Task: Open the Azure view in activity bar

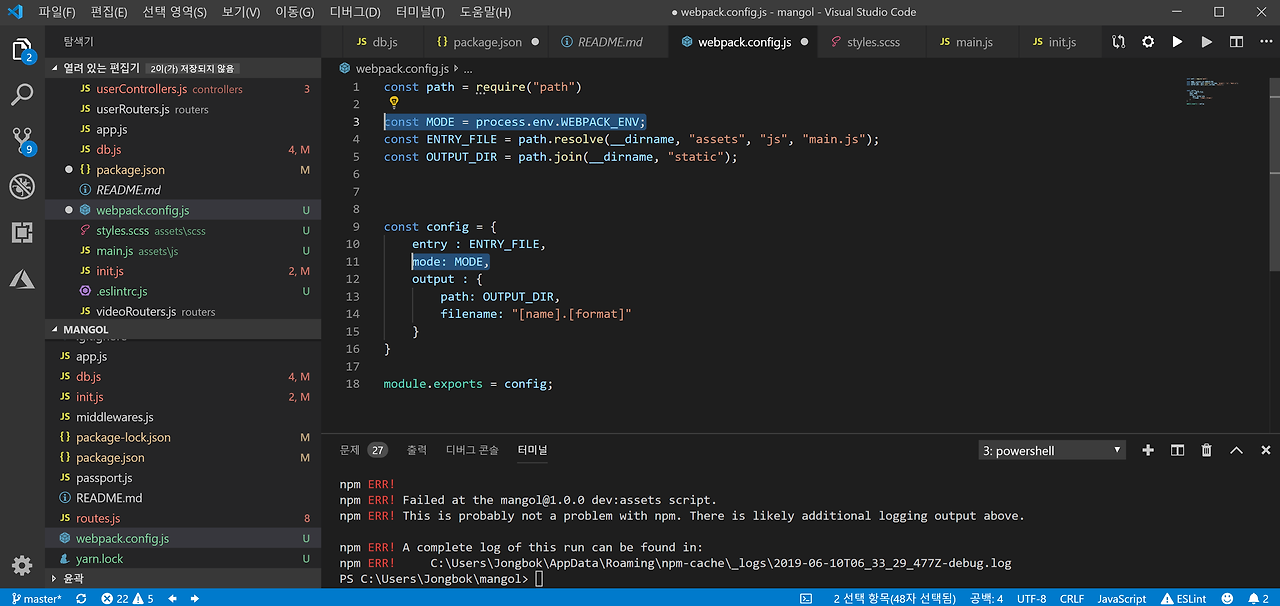Action: click(x=22, y=279)
